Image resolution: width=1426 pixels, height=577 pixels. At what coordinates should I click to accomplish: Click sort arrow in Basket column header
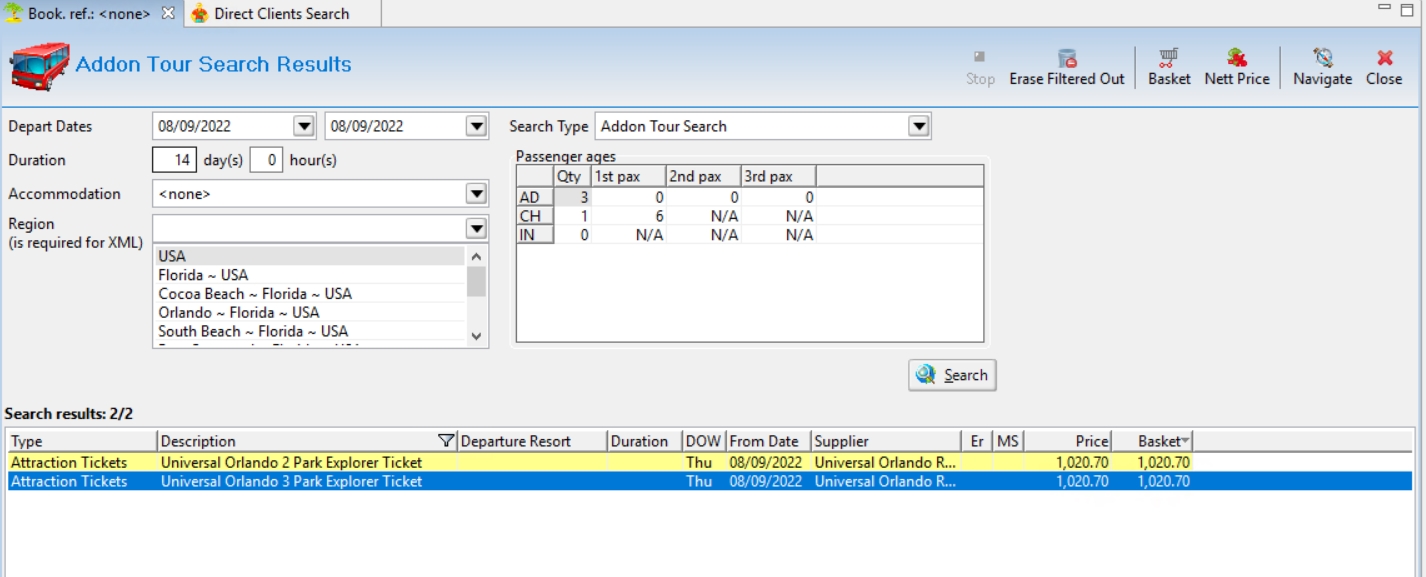[x=1186, y=441]
